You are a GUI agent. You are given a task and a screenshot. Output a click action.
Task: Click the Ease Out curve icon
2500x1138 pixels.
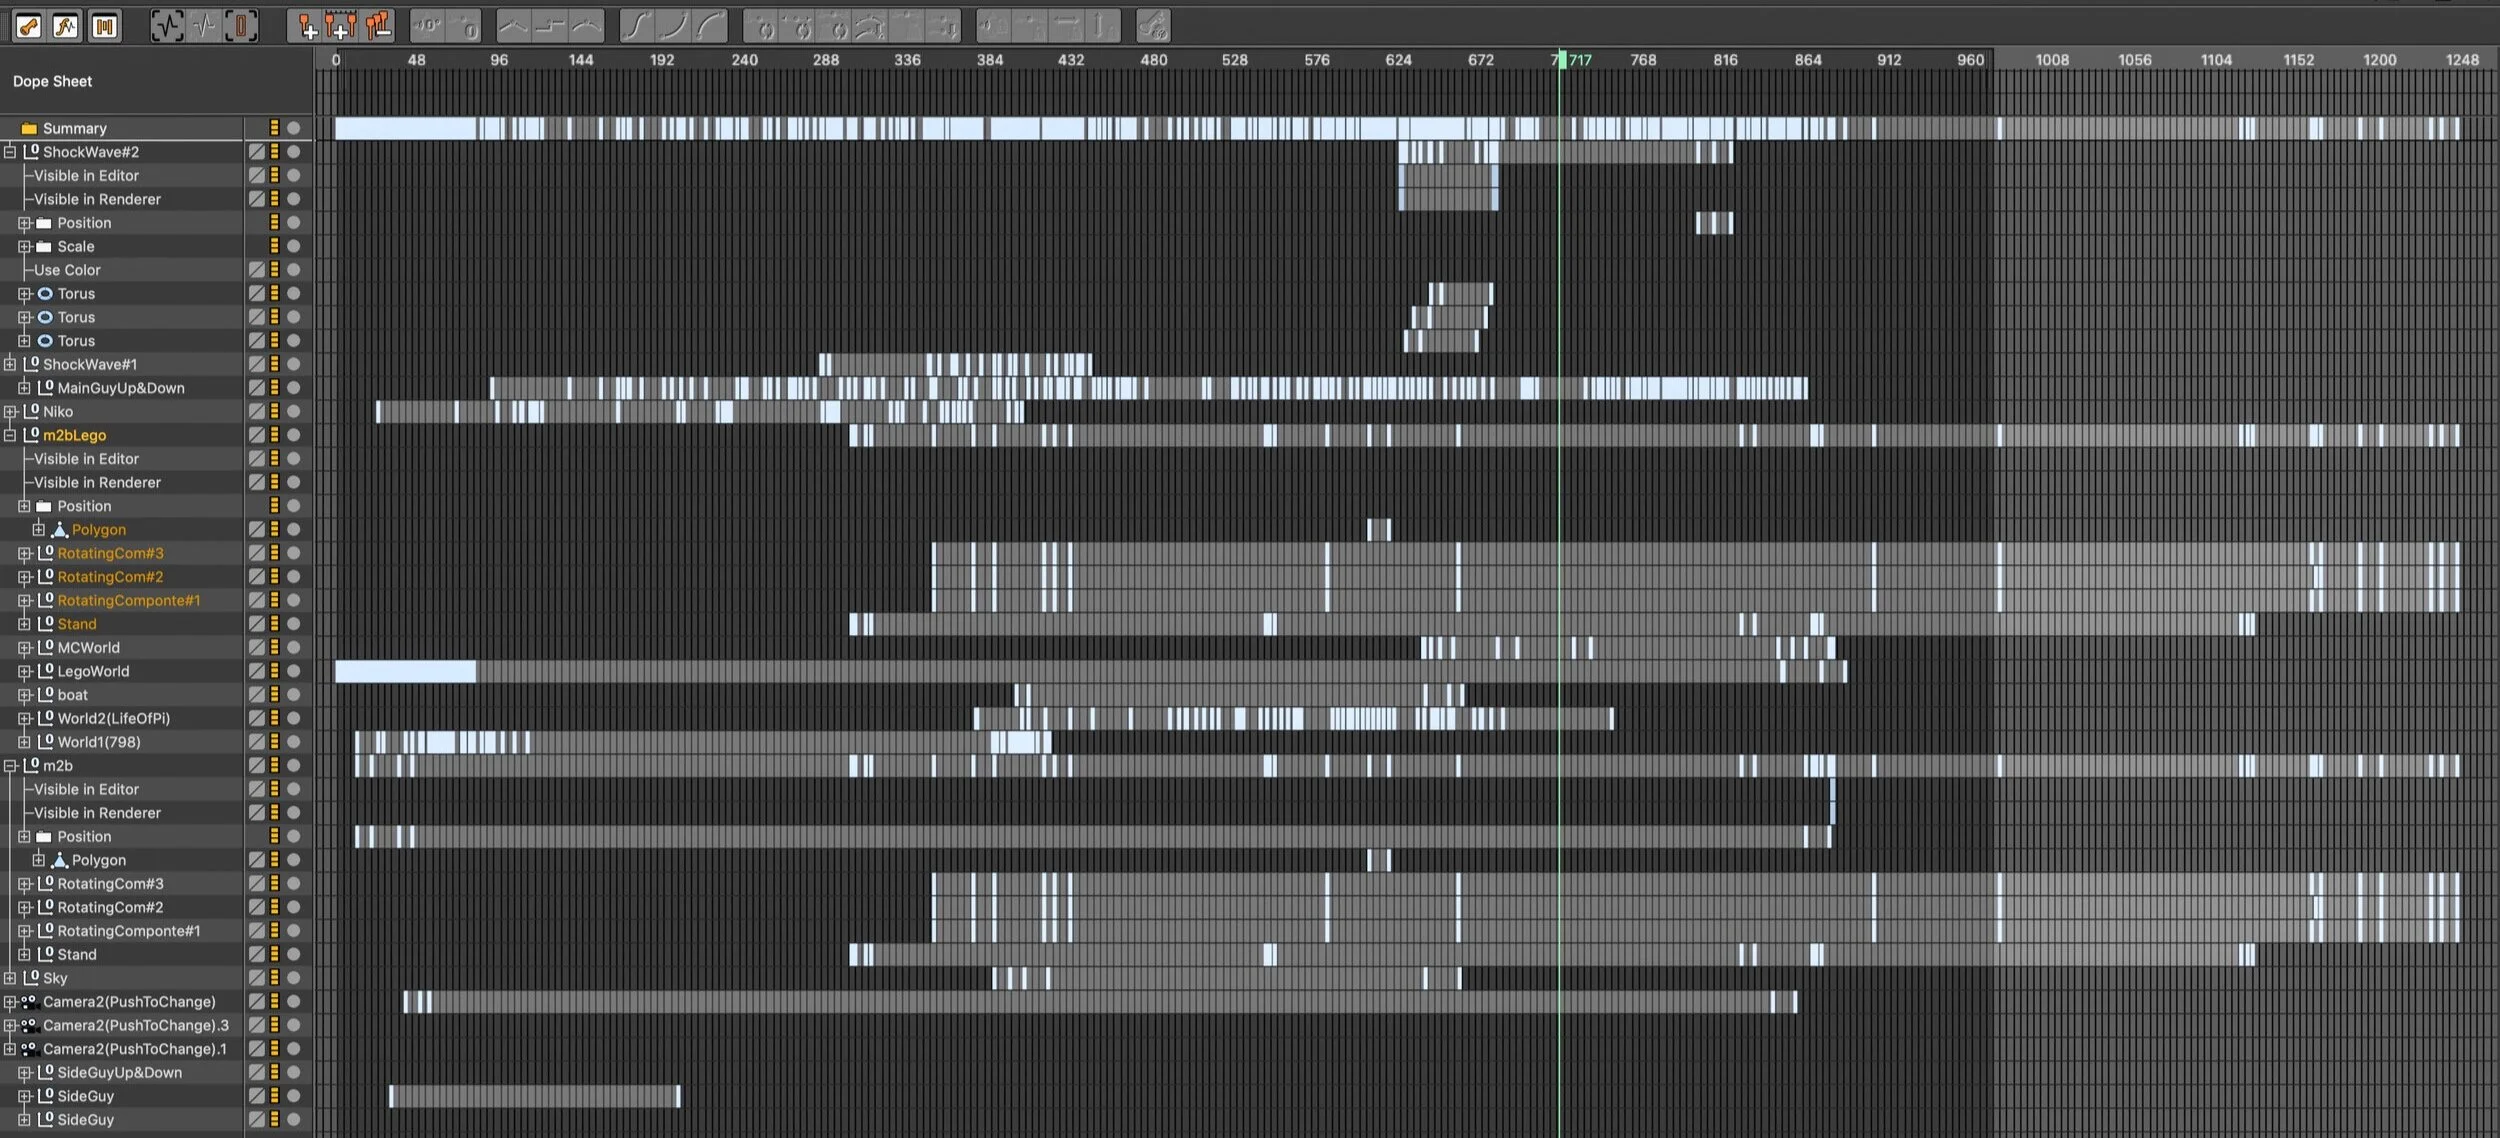tap(711, 26)
